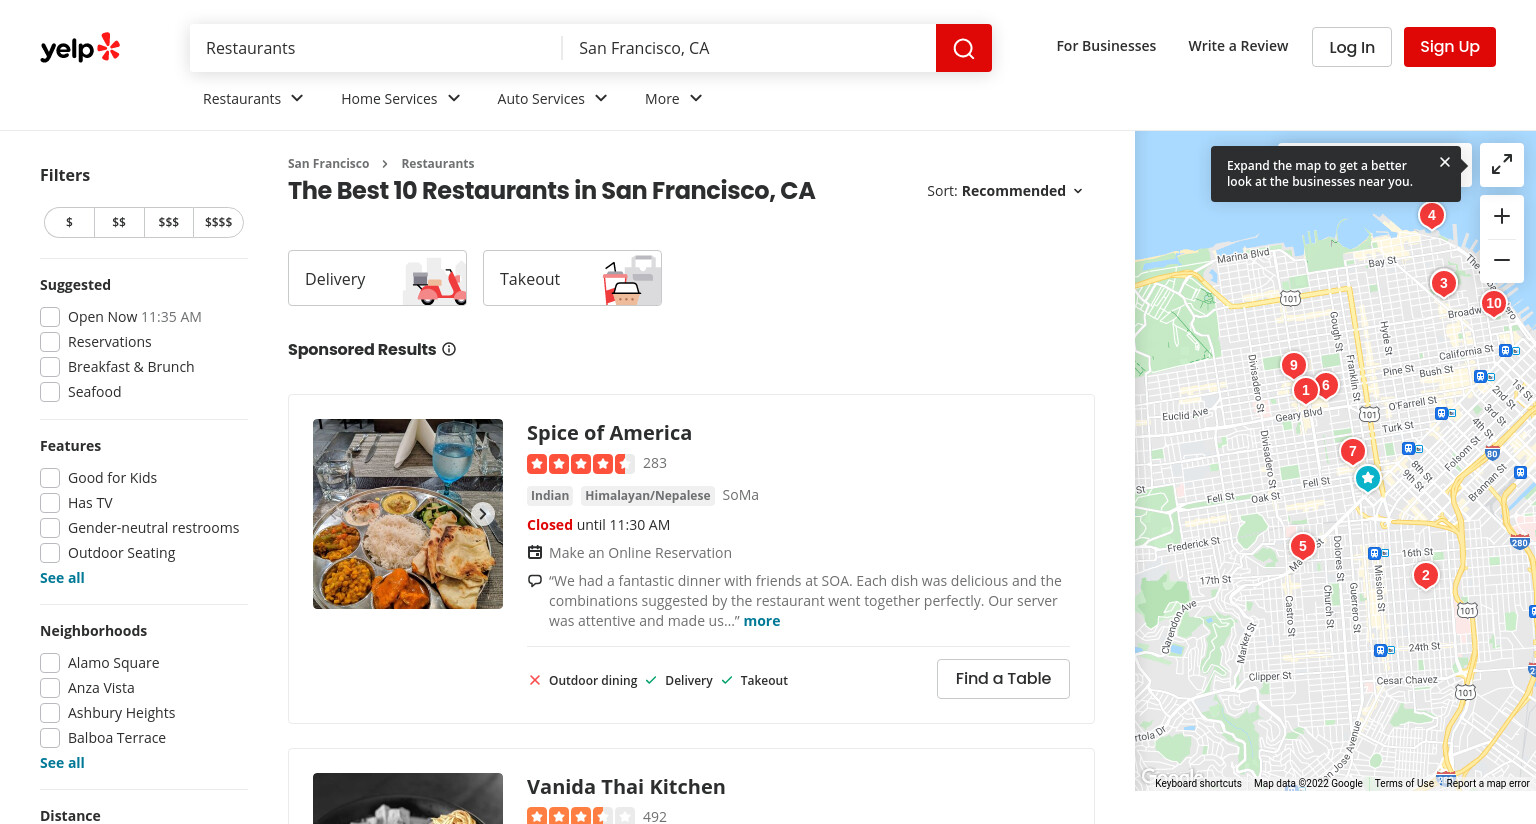1536x824 pixels.
Task: Tick Gender-neutral restrooms checkbox
Action: point(50,528)
